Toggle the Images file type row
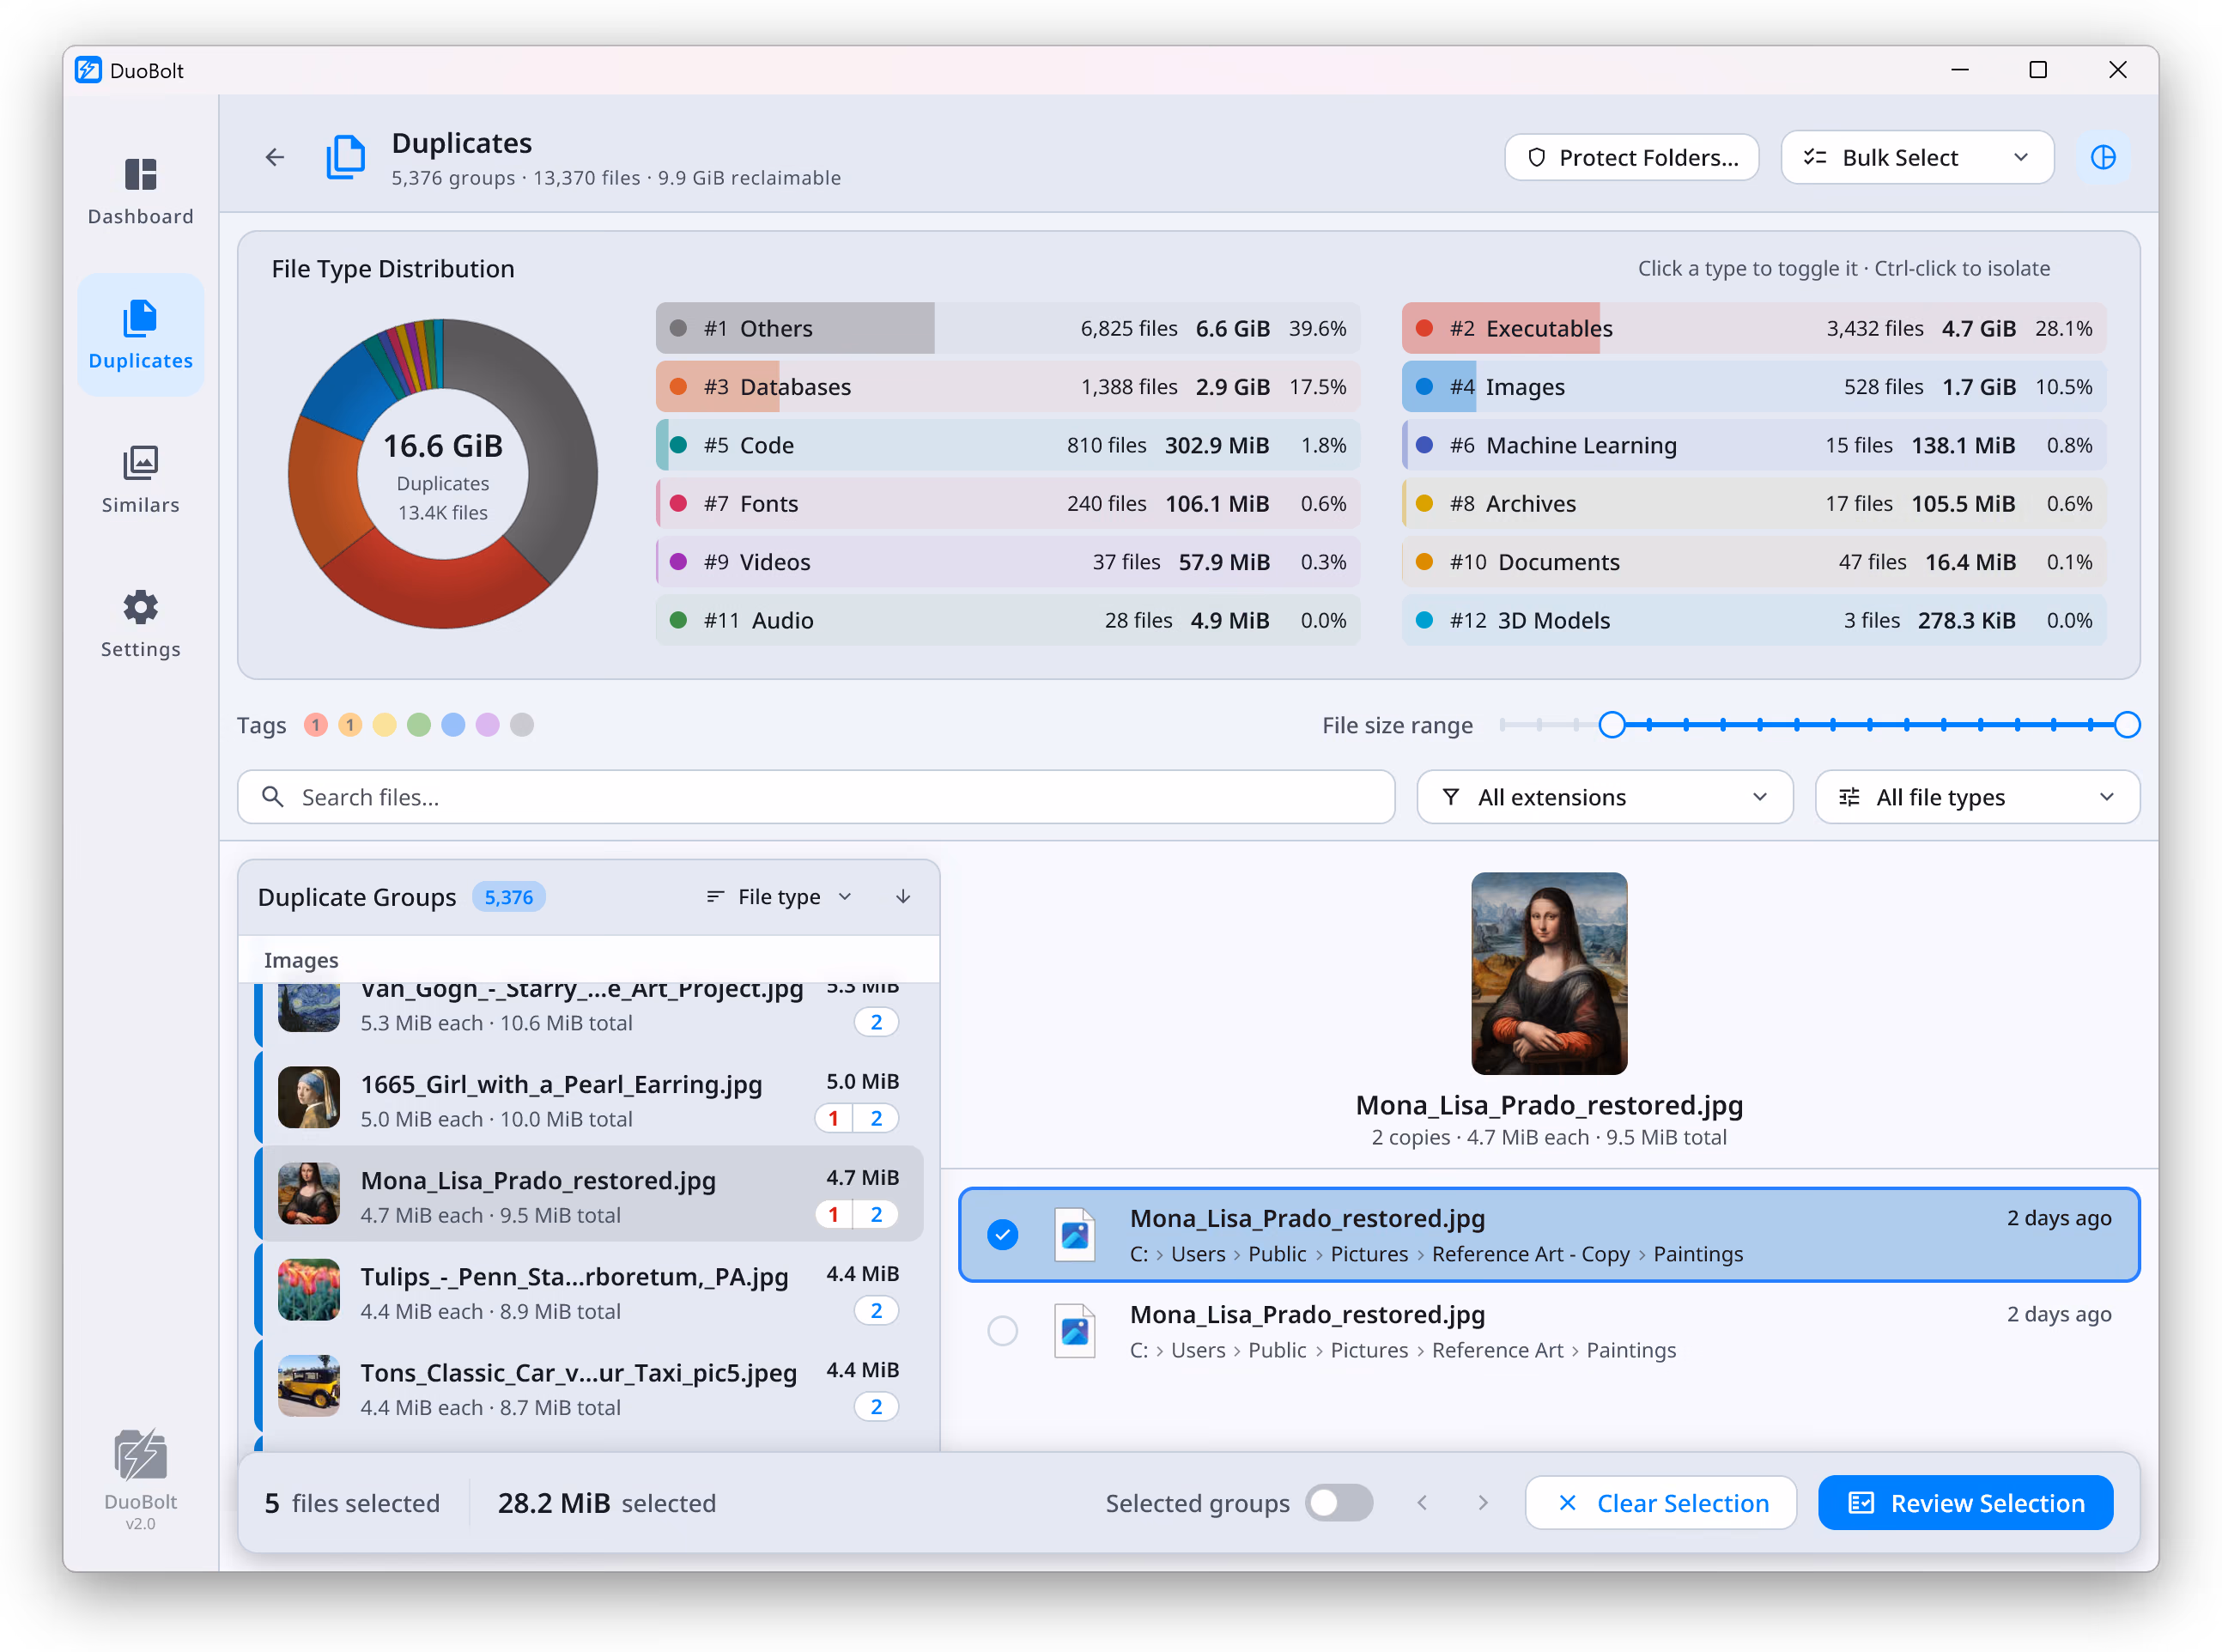Viewport: 2222px width, 1652px height. click(x=1753, y=386)
